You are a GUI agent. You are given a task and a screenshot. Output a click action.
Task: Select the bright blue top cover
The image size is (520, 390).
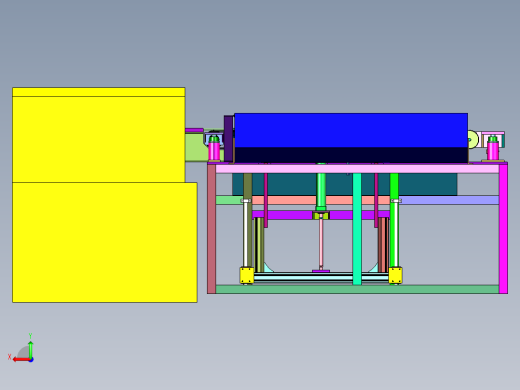351,130
